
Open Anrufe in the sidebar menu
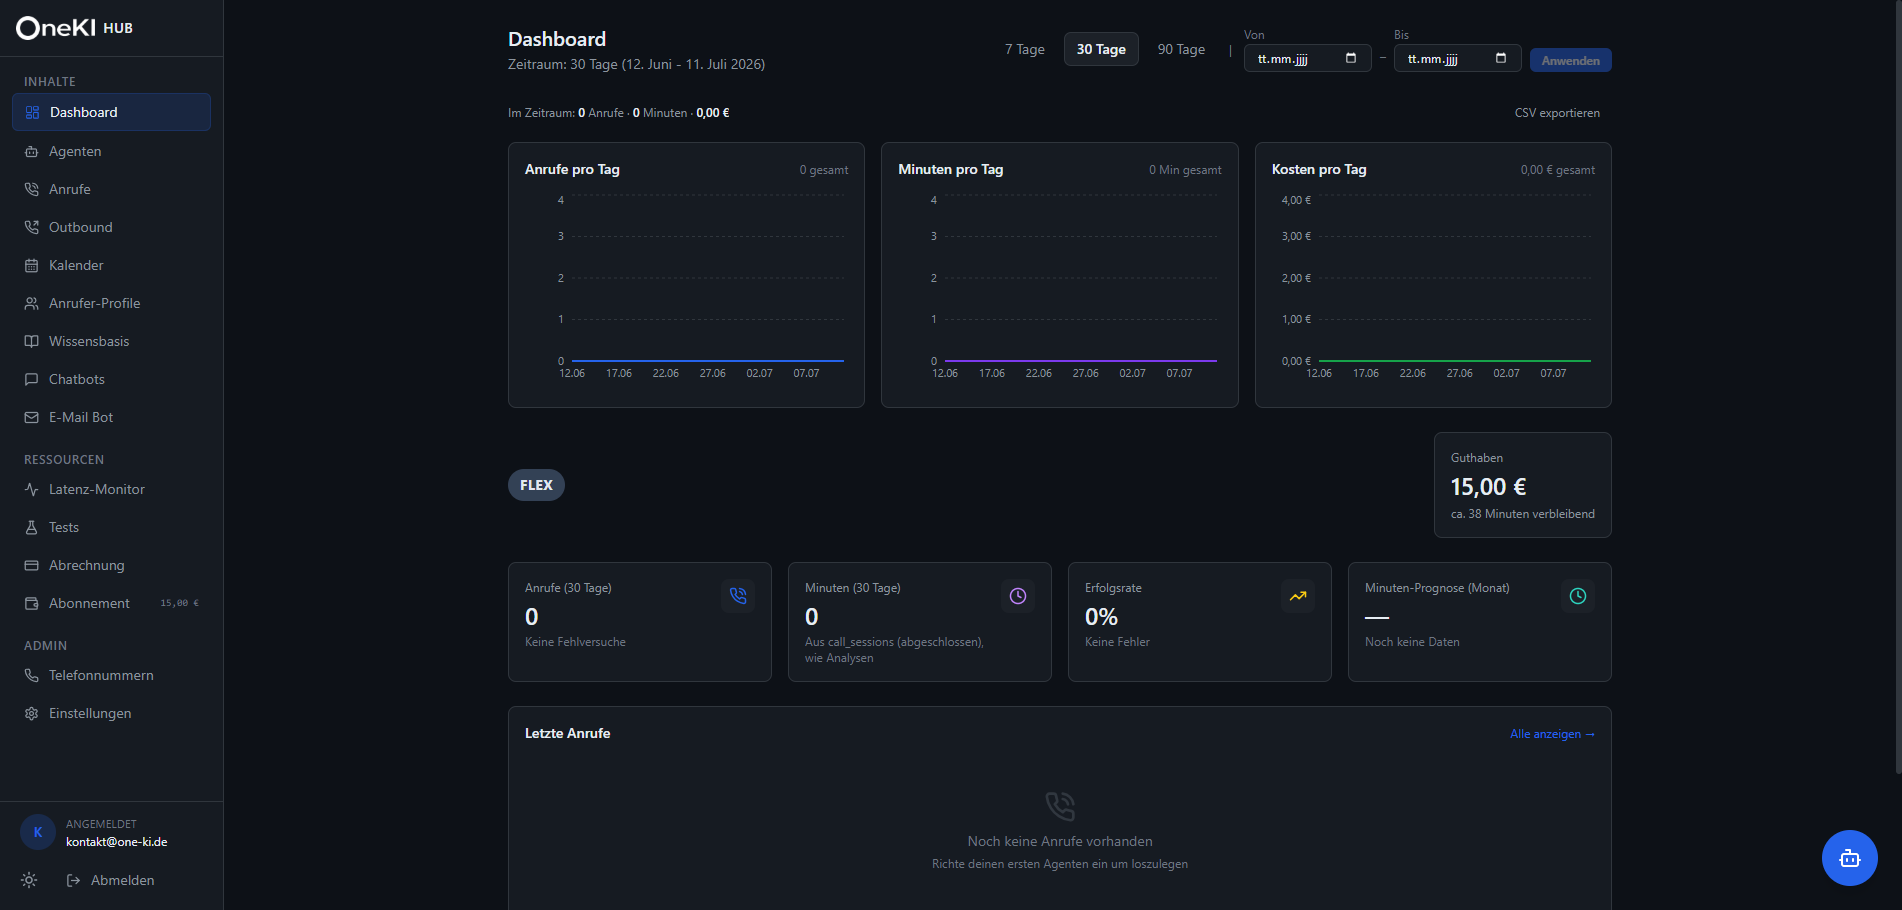coord(111,189)
